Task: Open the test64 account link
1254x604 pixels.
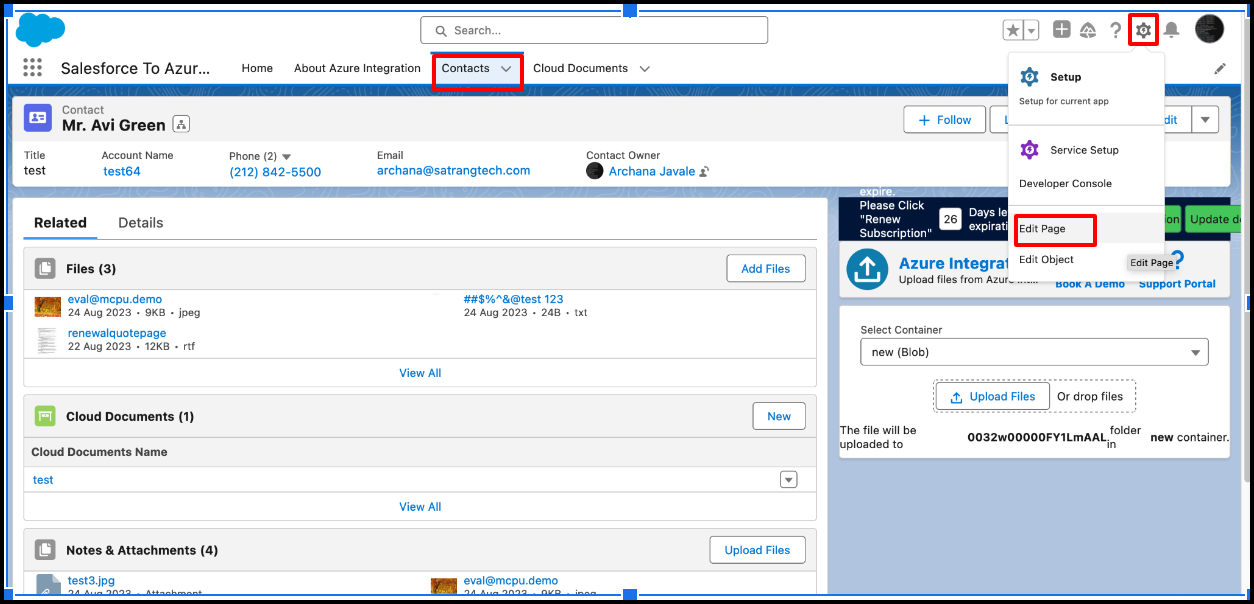Action: [122, 172]
